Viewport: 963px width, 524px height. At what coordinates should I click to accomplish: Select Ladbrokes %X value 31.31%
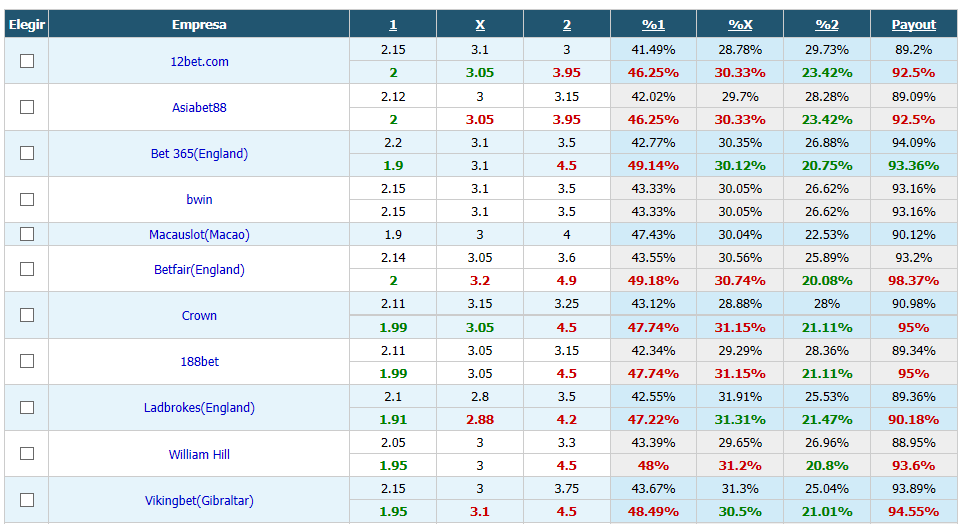(740, 420)
